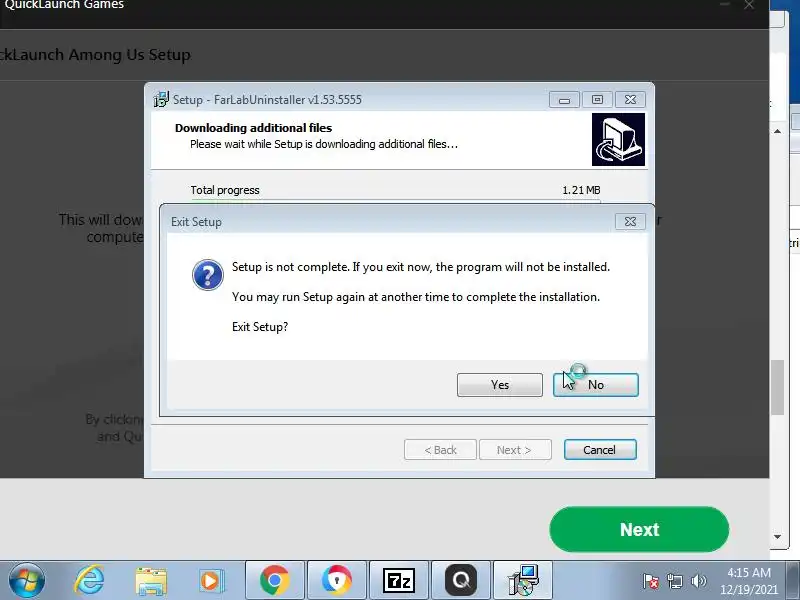Viewport: 800px width, 600px height.
Task: Click the scroll up arrow at right
Action: [777, 131]
